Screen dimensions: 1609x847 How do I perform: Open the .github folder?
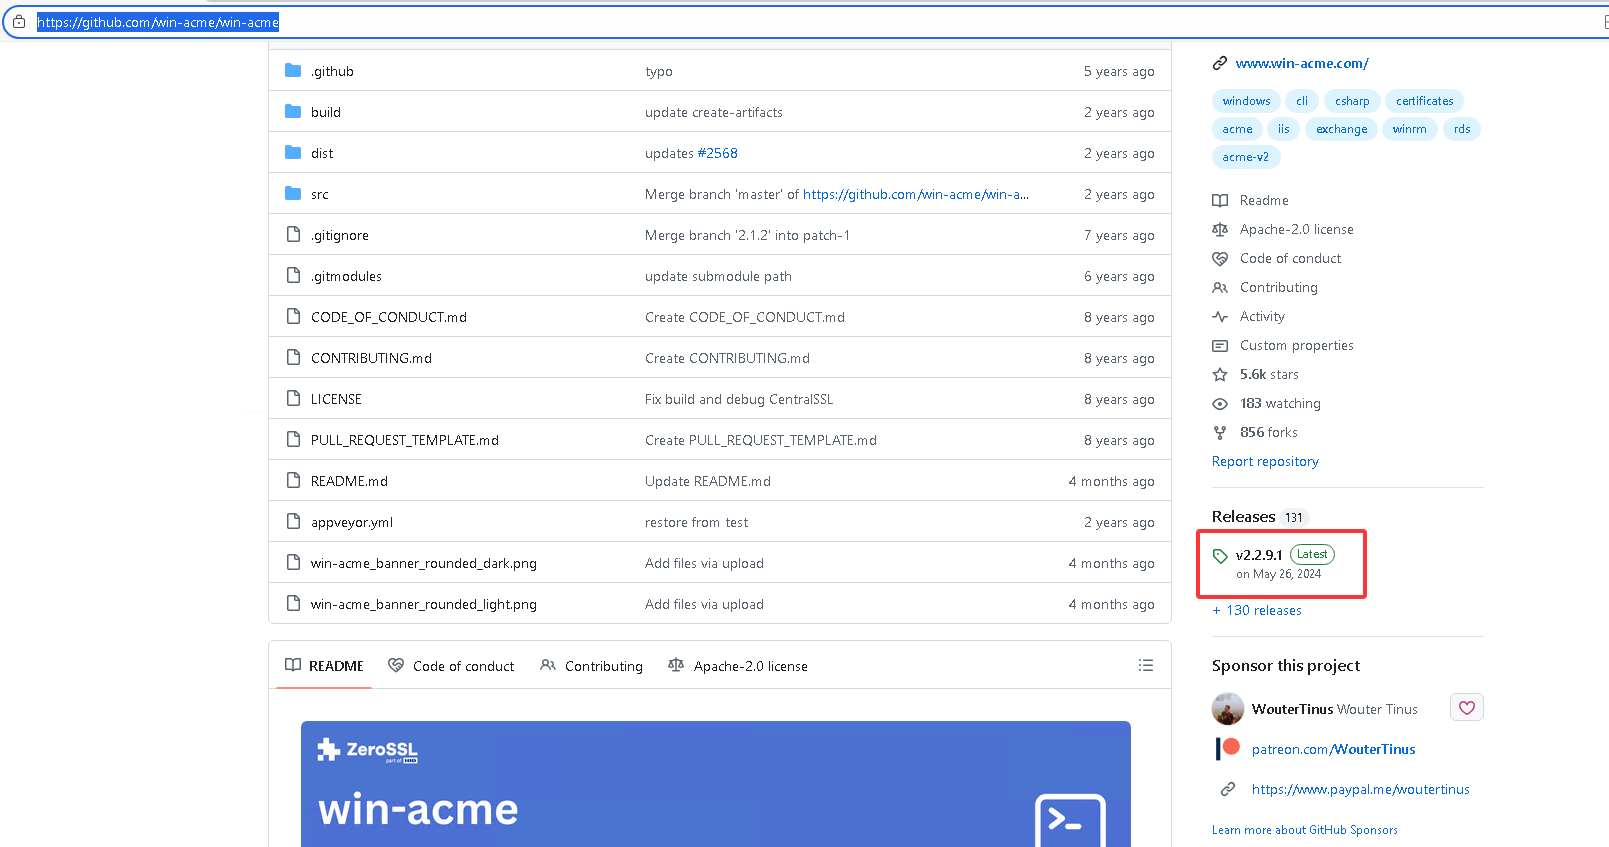click(332, 71)
